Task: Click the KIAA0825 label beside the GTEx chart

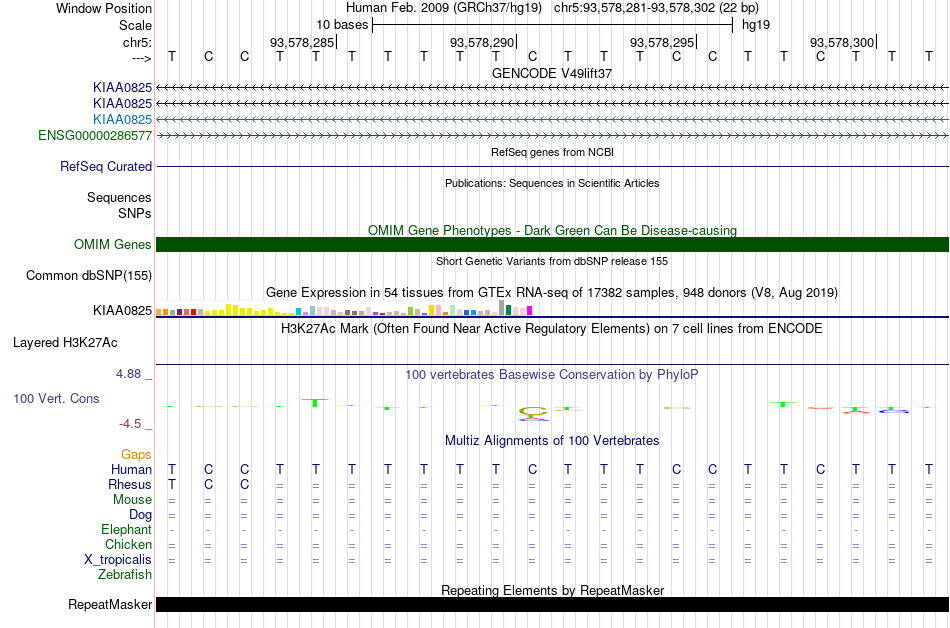Action: click(x=122, y=311)
